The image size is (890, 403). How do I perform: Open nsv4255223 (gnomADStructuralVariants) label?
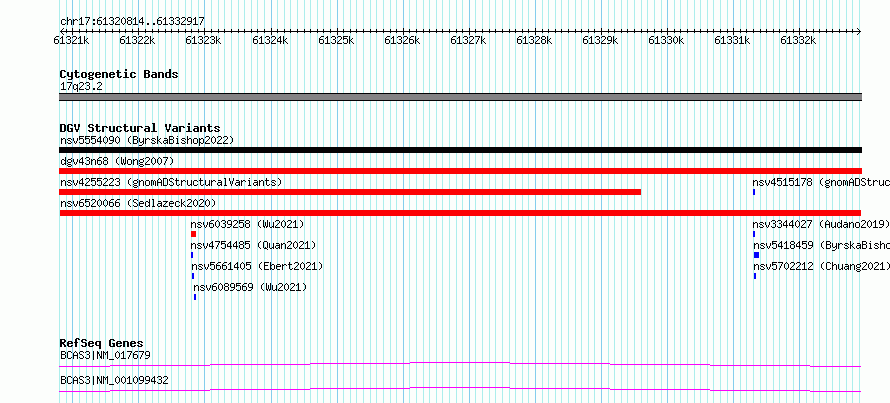pyautogui.click(x=171, y=182)
